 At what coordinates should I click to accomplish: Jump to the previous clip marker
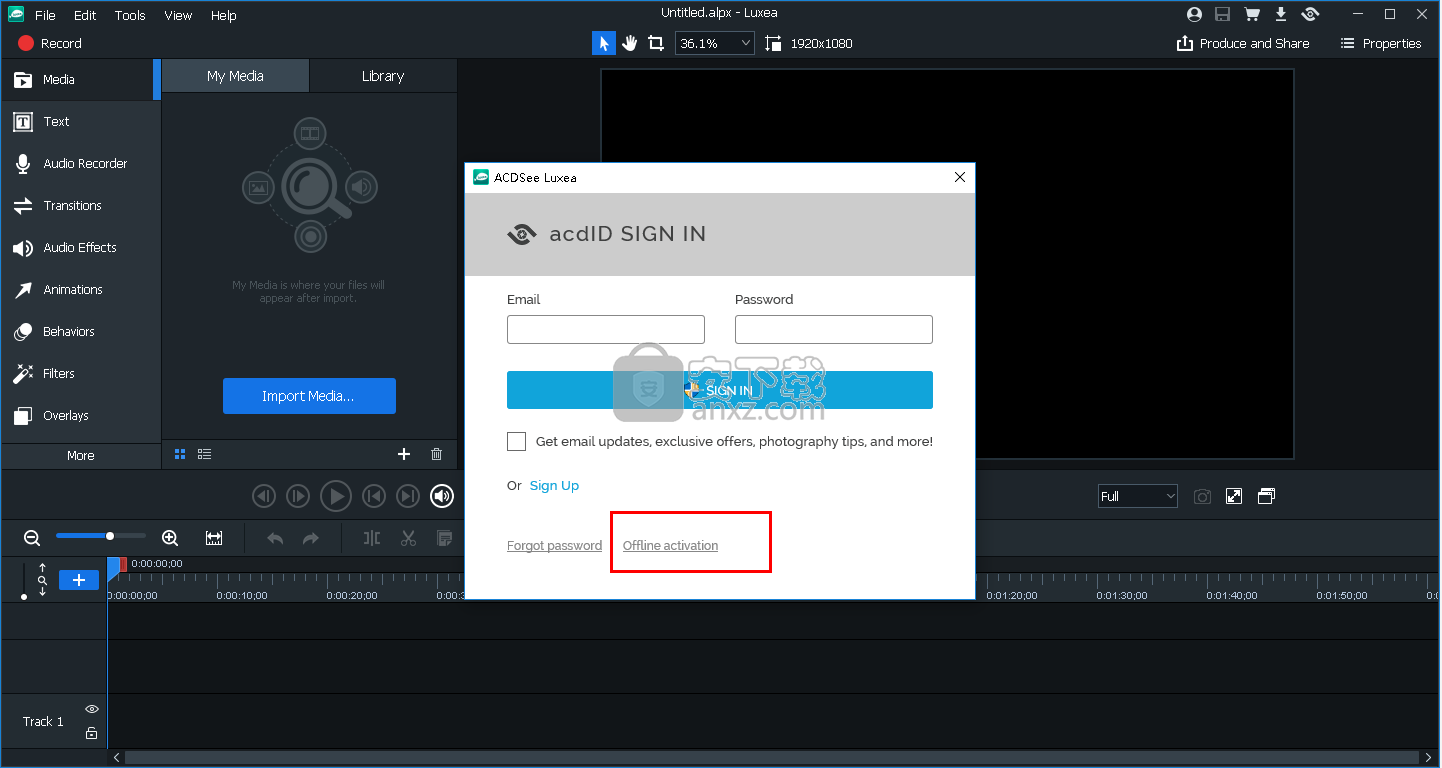point(373,496)
